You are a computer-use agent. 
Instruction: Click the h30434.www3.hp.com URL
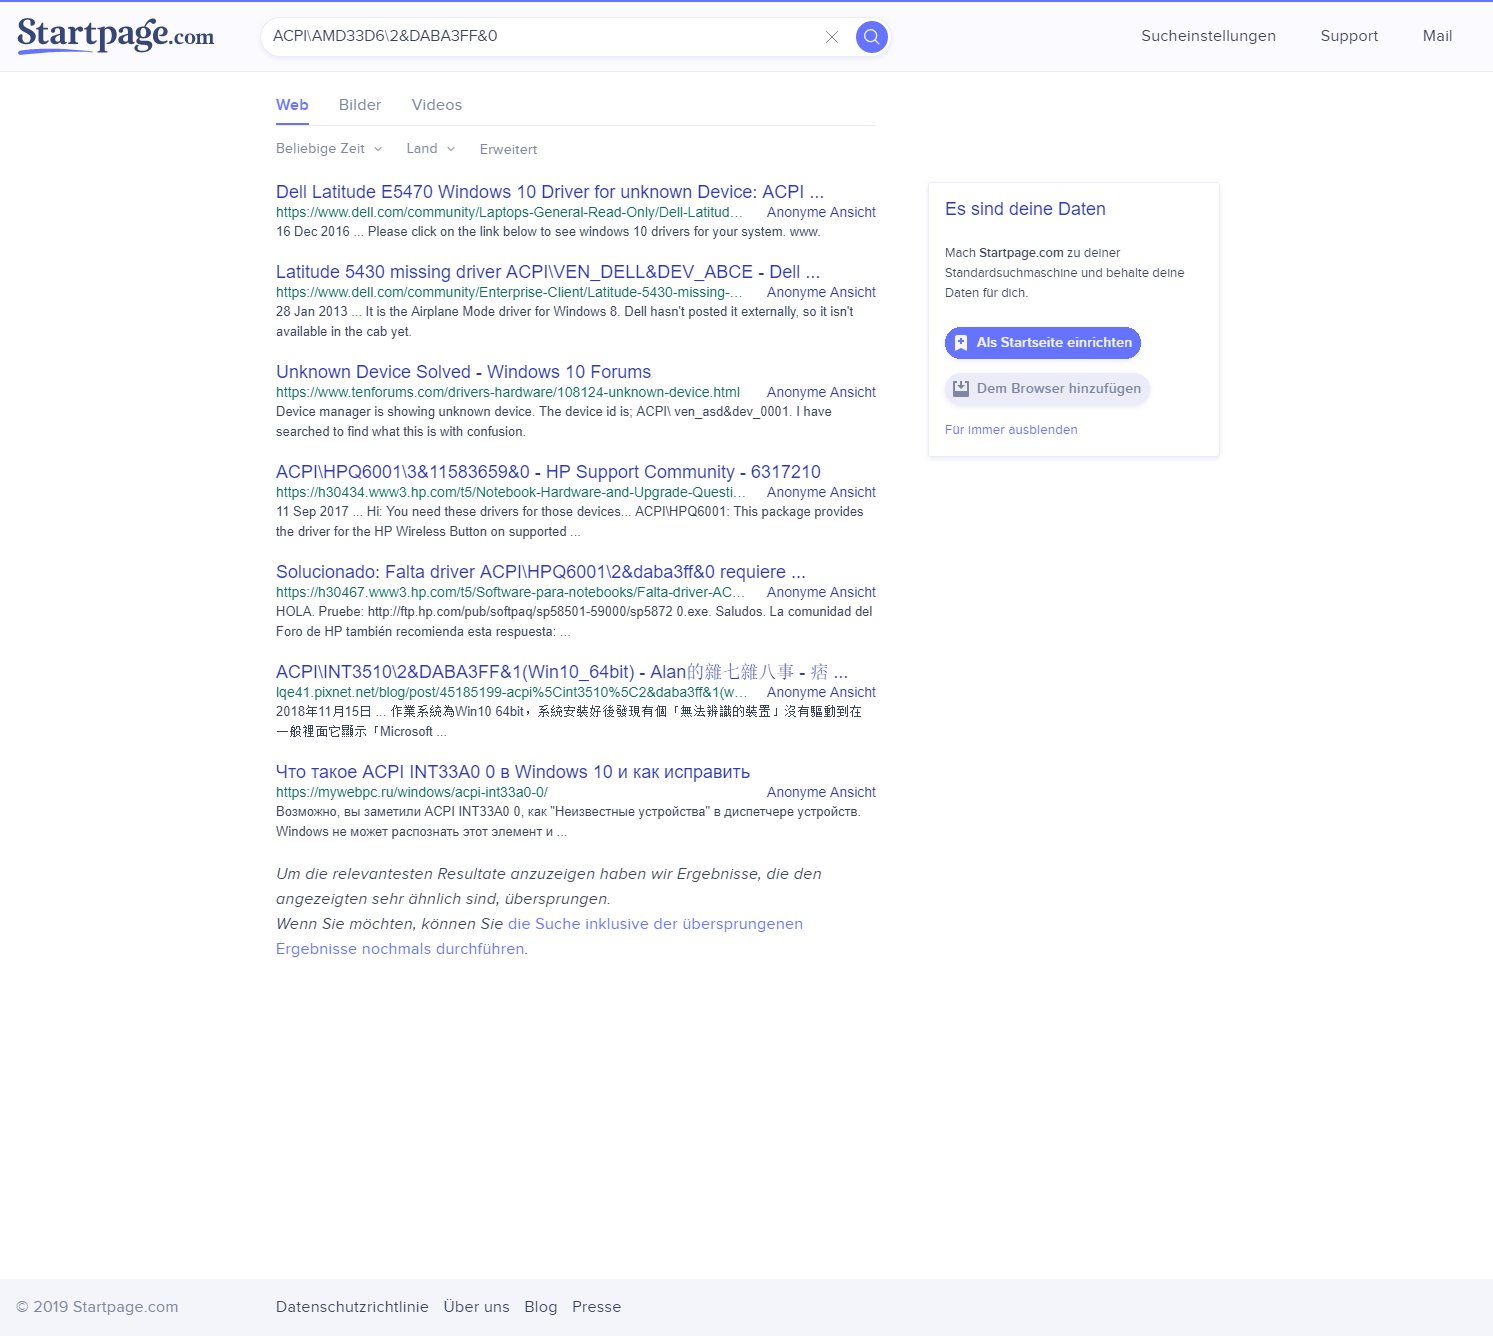click(x=511, y=492)
